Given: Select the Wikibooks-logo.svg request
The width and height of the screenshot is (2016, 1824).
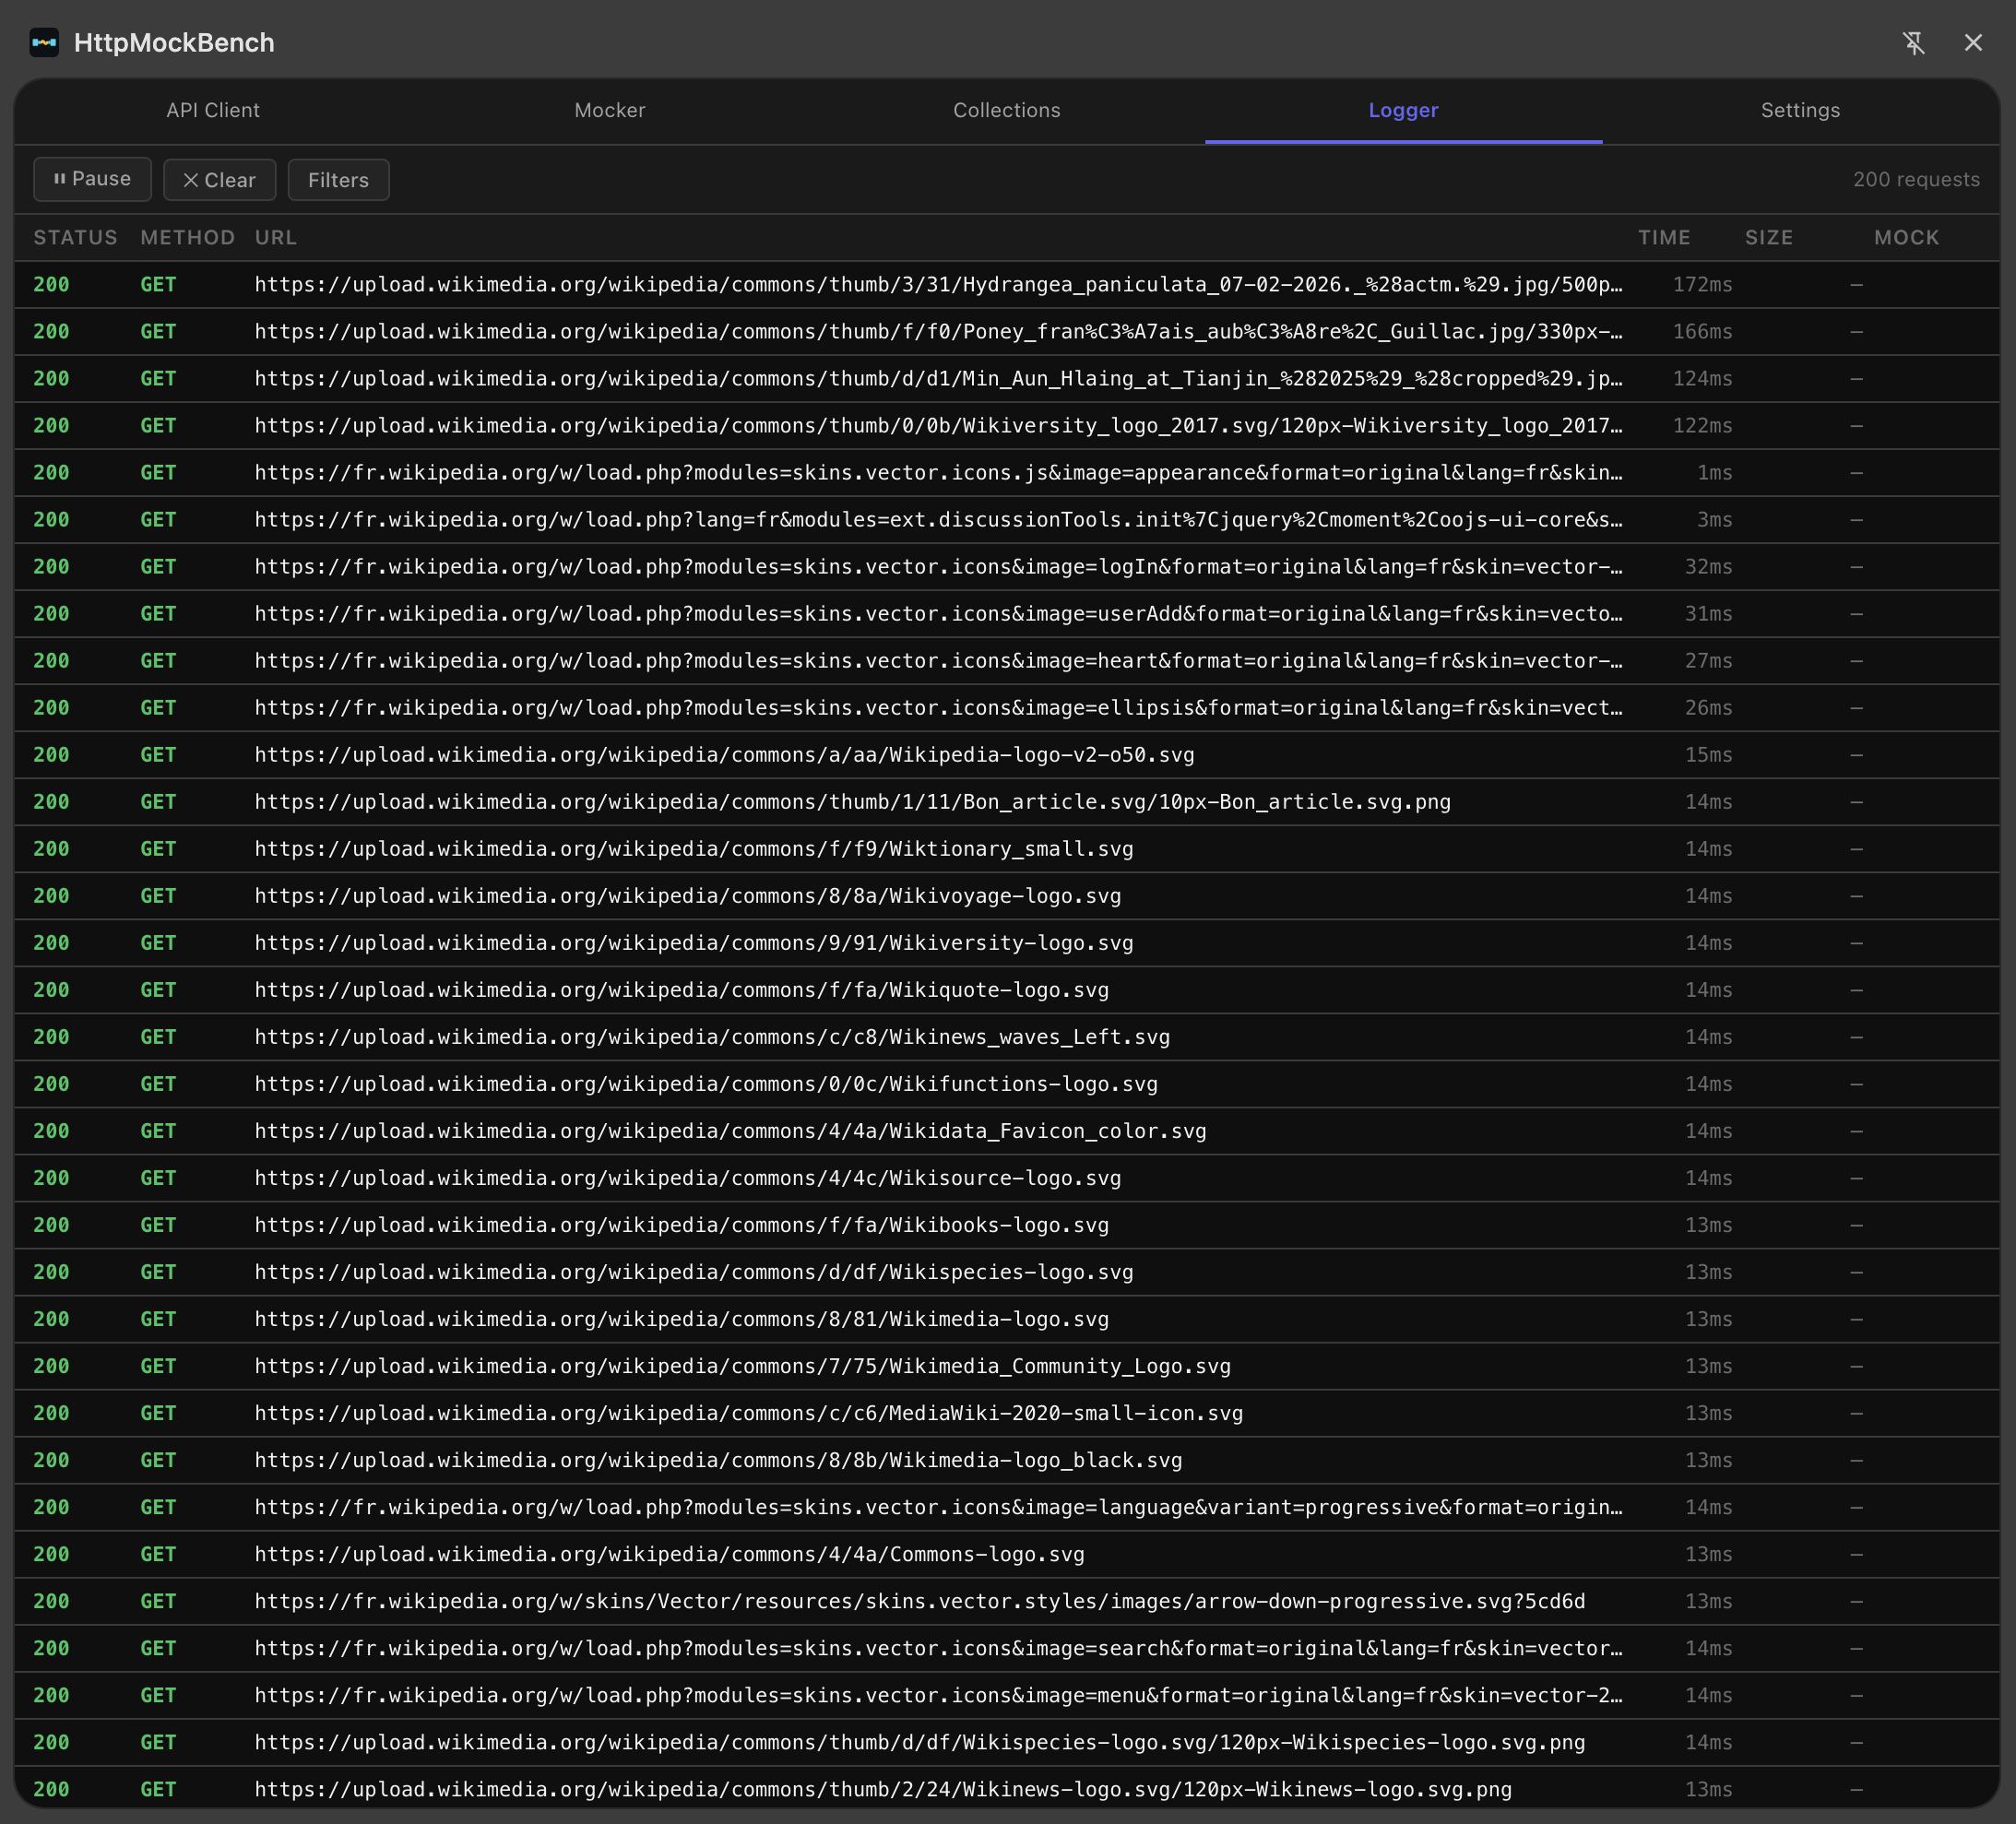Looking at the screenshot, I should coord(1006,1225).
